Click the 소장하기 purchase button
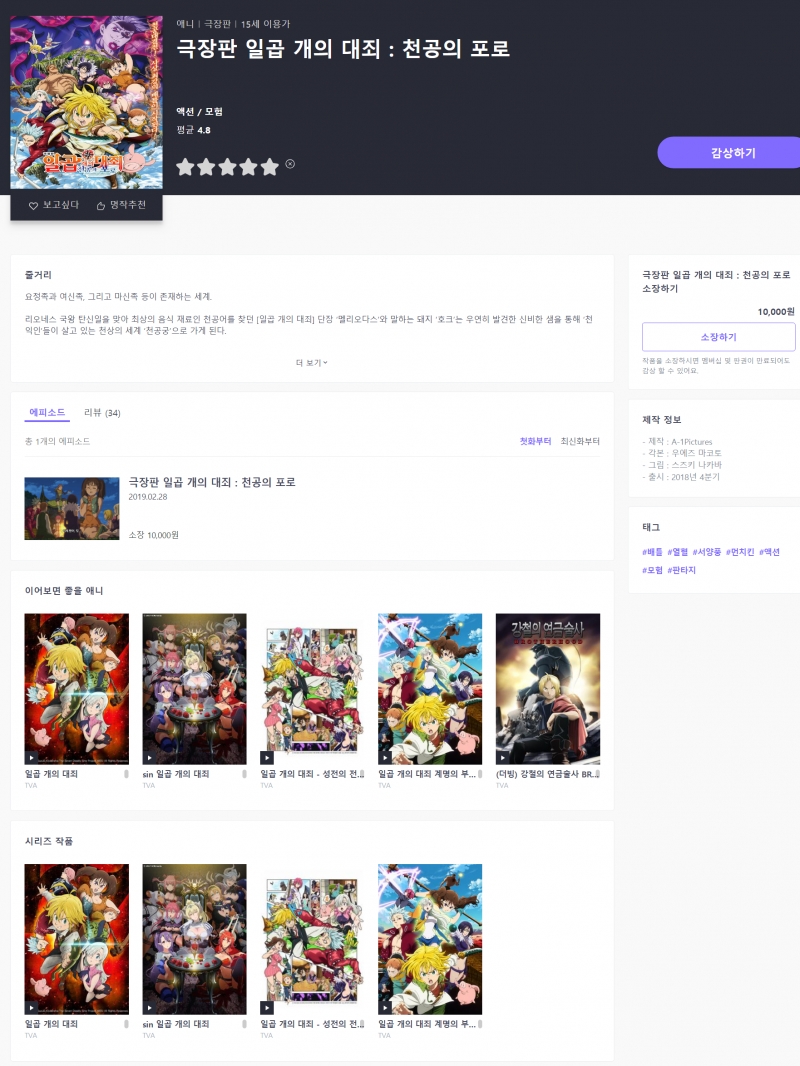Viewport: 800px width, 1066px height. pos(718,337)
